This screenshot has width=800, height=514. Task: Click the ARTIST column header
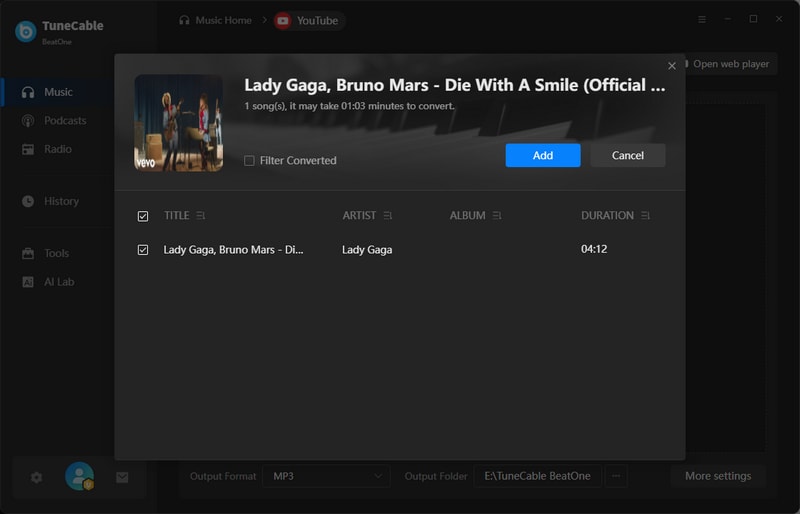click(x=359, y=216)
